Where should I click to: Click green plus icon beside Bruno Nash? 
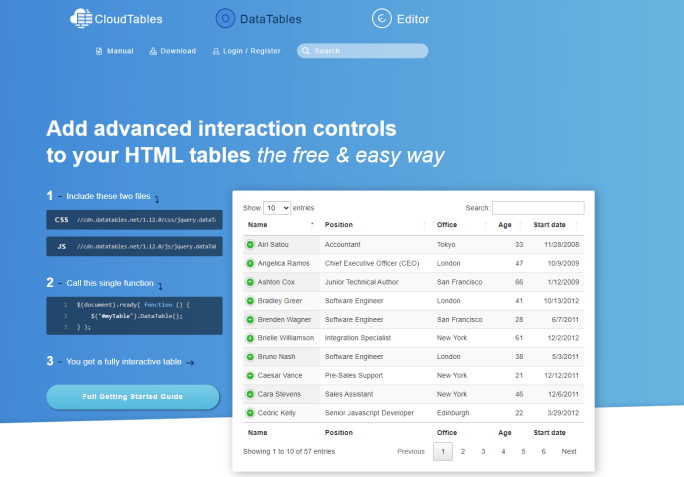250,357
